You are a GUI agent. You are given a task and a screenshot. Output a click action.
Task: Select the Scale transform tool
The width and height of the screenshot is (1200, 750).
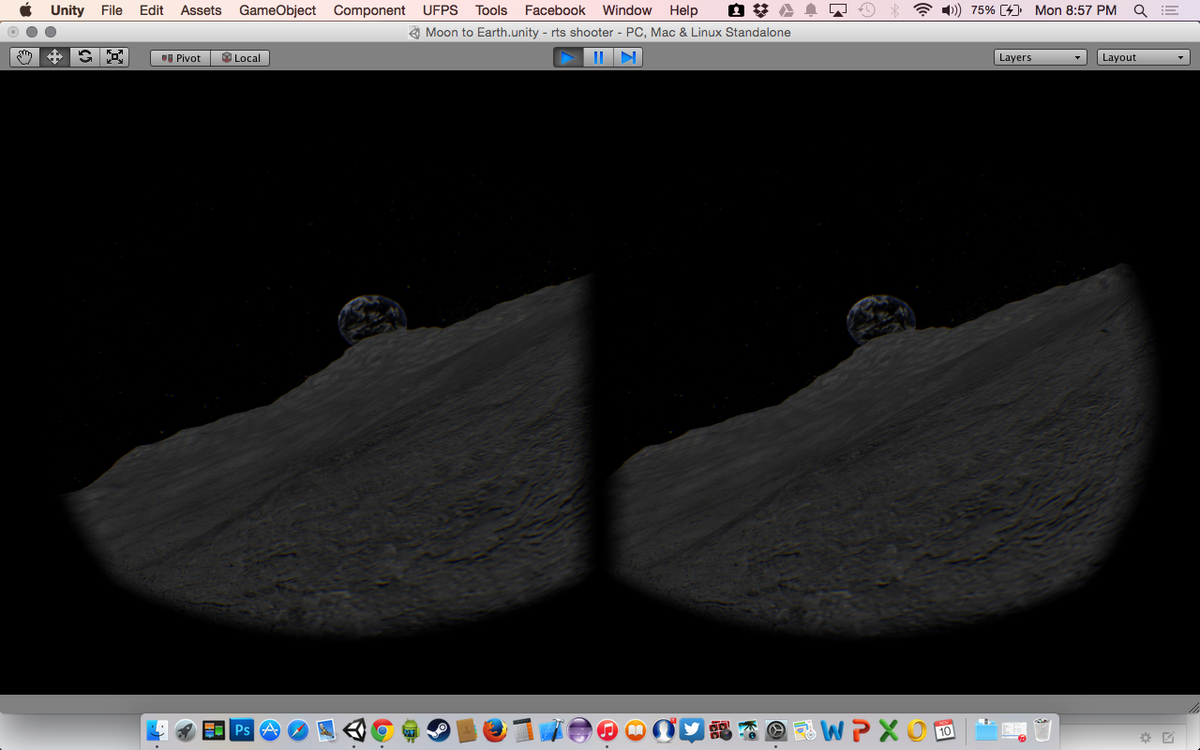pyautogui.click(x=115, y=58)
